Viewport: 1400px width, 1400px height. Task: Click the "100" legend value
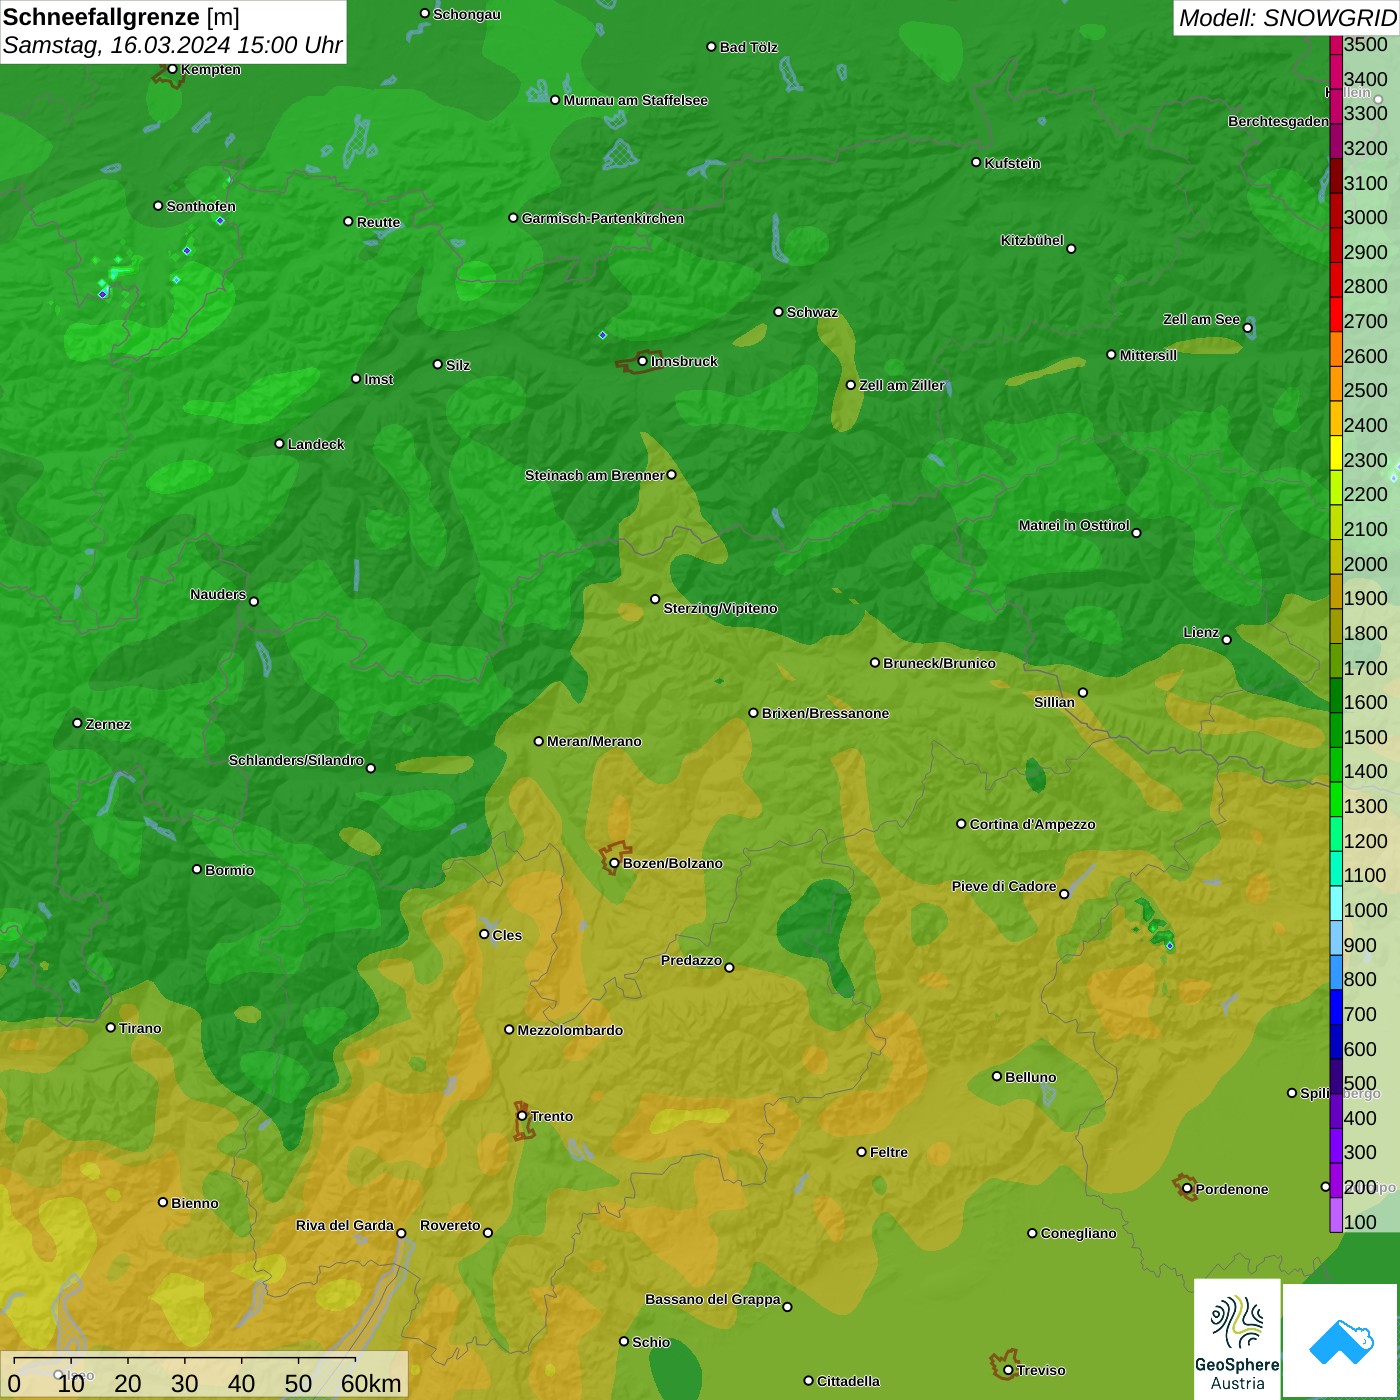click(x=1361, y=1222)
